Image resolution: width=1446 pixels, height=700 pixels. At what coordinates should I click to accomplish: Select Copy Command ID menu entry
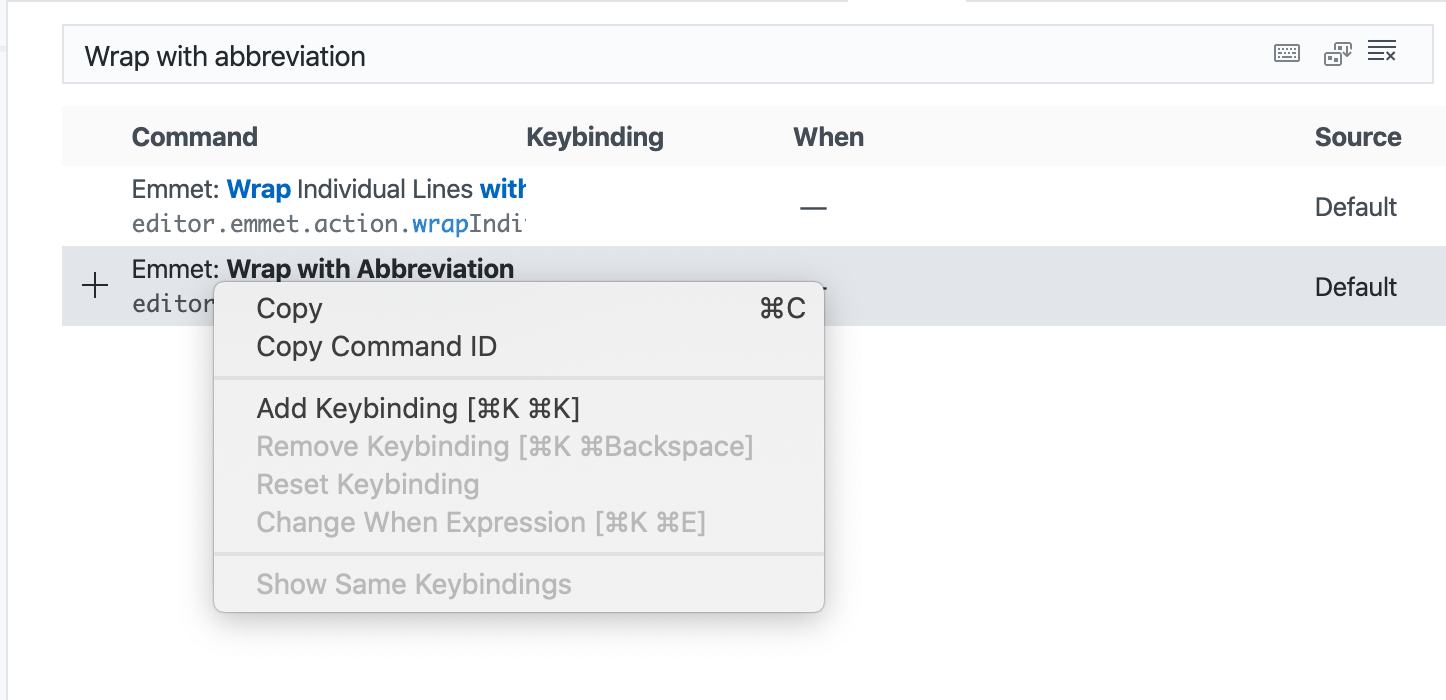pyautogui.click(x=376, y=347)
